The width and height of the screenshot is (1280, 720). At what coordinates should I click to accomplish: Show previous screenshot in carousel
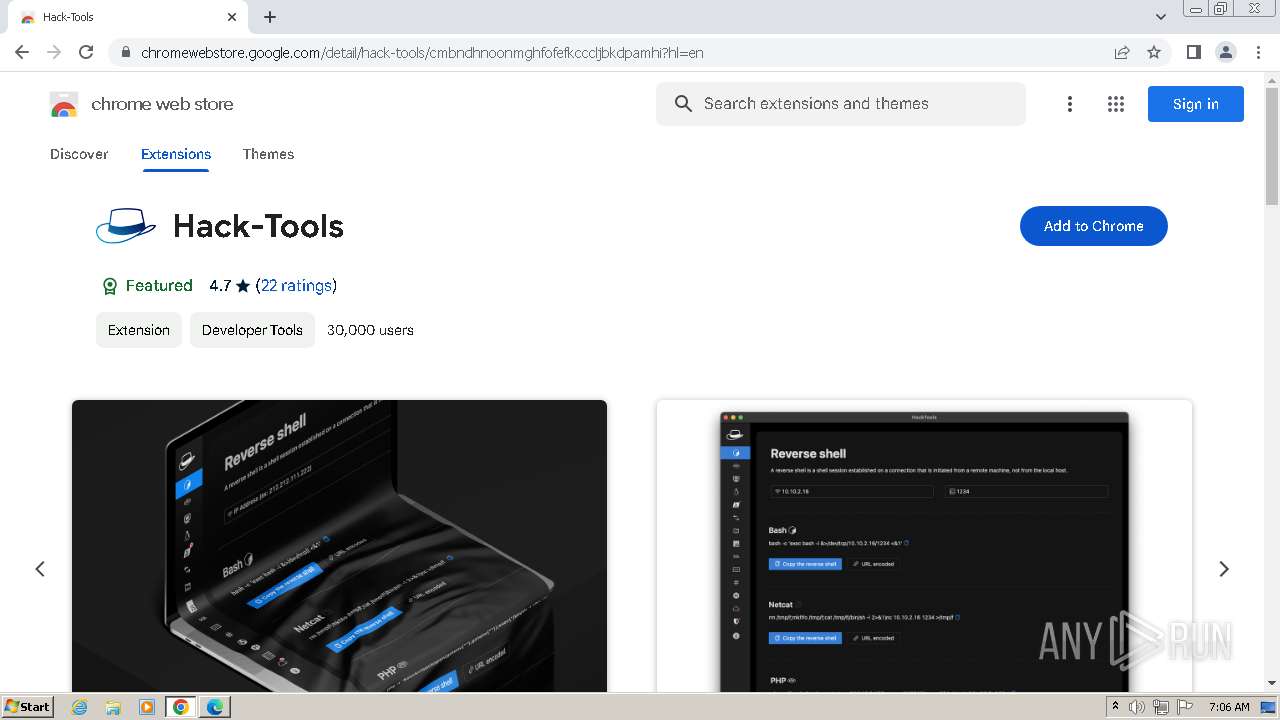coord(40,569)
